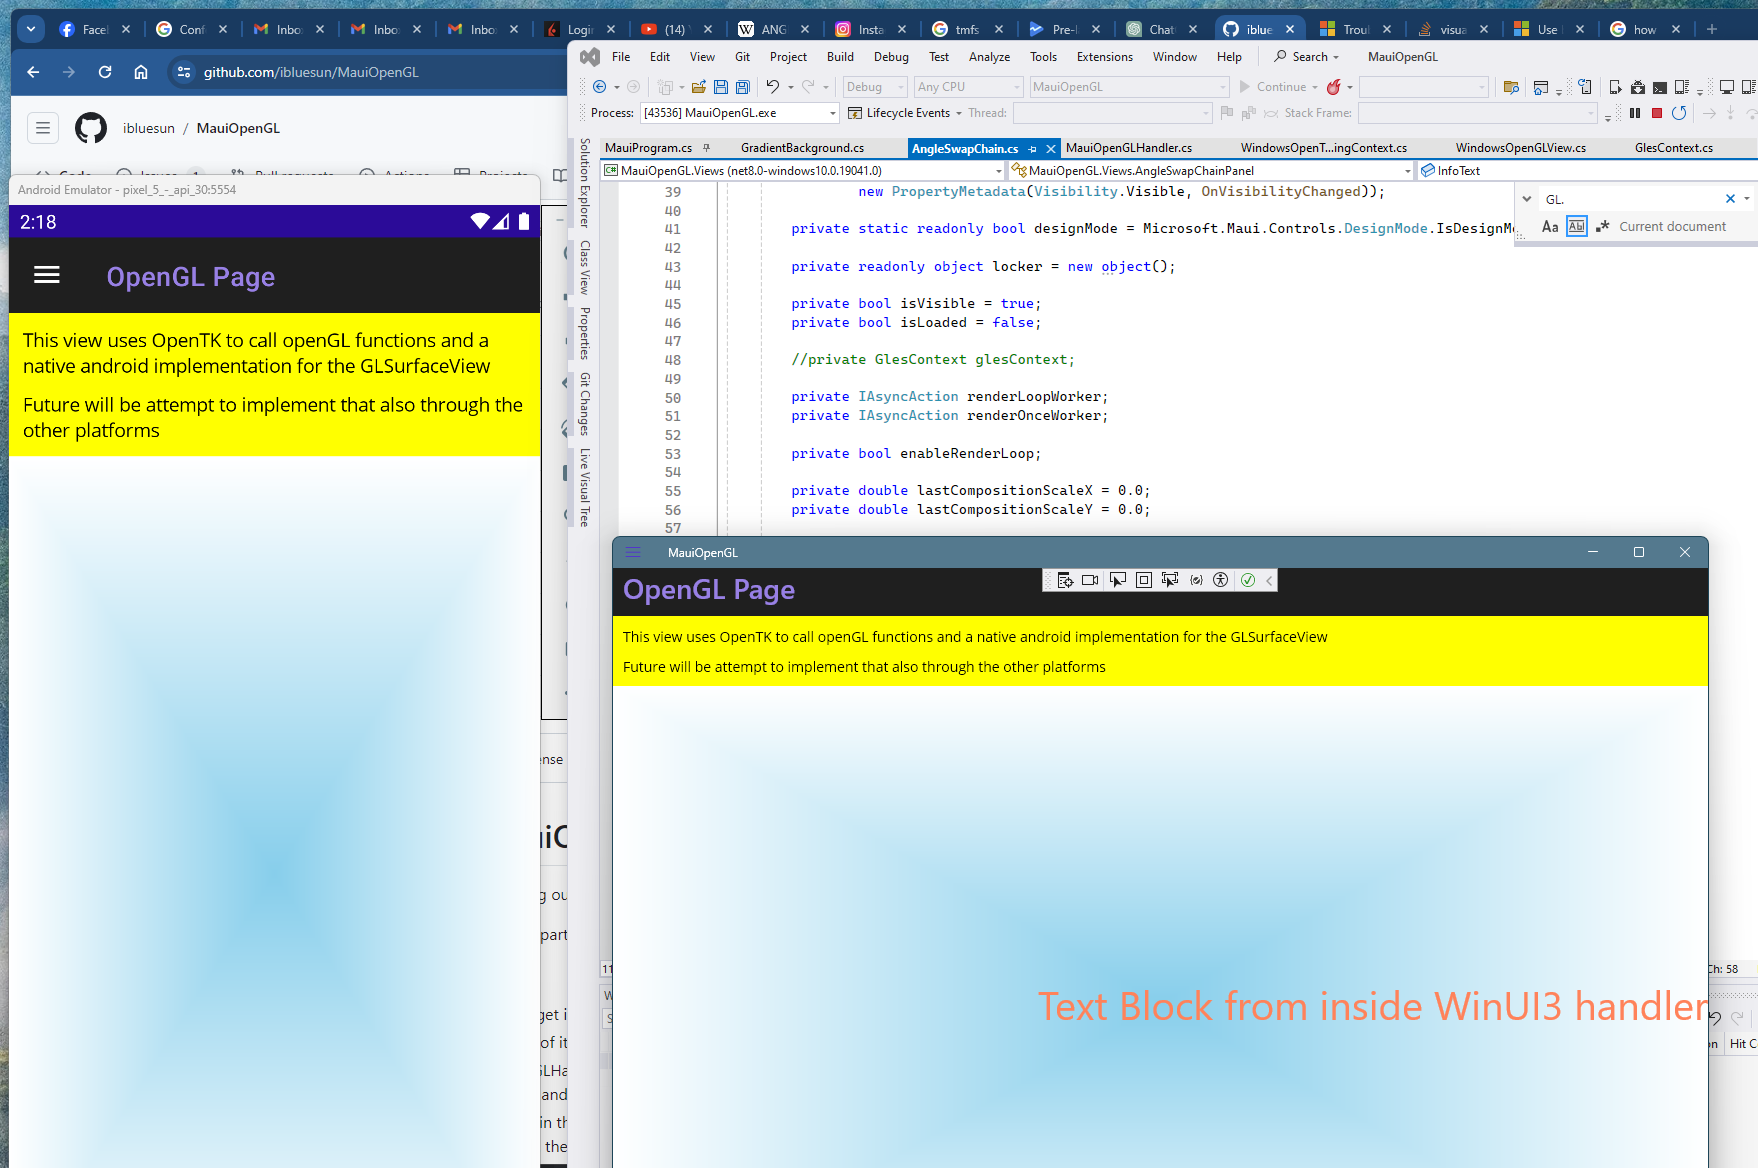Screen dimensions: 1758x1168
Task: Switch to the GlesContext.cs tab
Action: coord(1673,148)
